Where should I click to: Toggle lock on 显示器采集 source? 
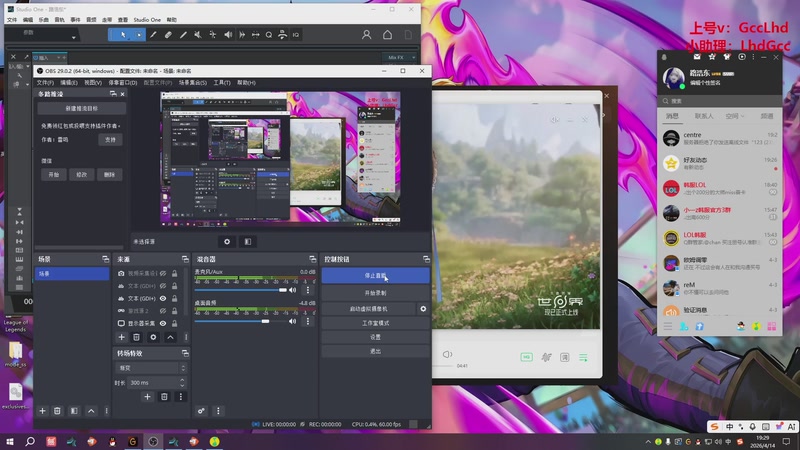175,324
